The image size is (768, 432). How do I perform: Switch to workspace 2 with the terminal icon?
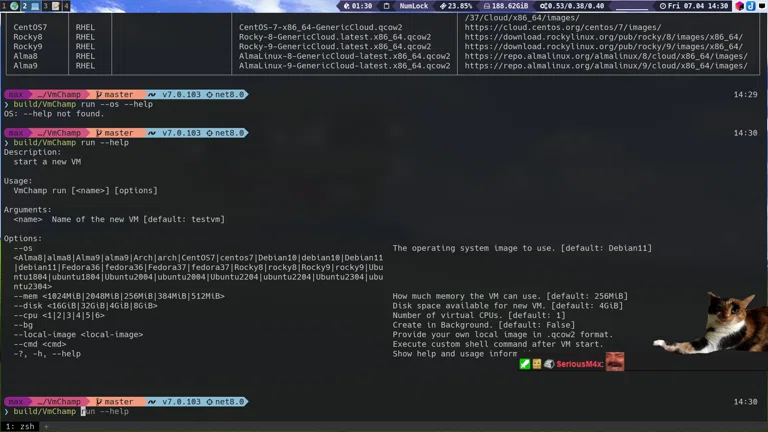pos(30,6)
